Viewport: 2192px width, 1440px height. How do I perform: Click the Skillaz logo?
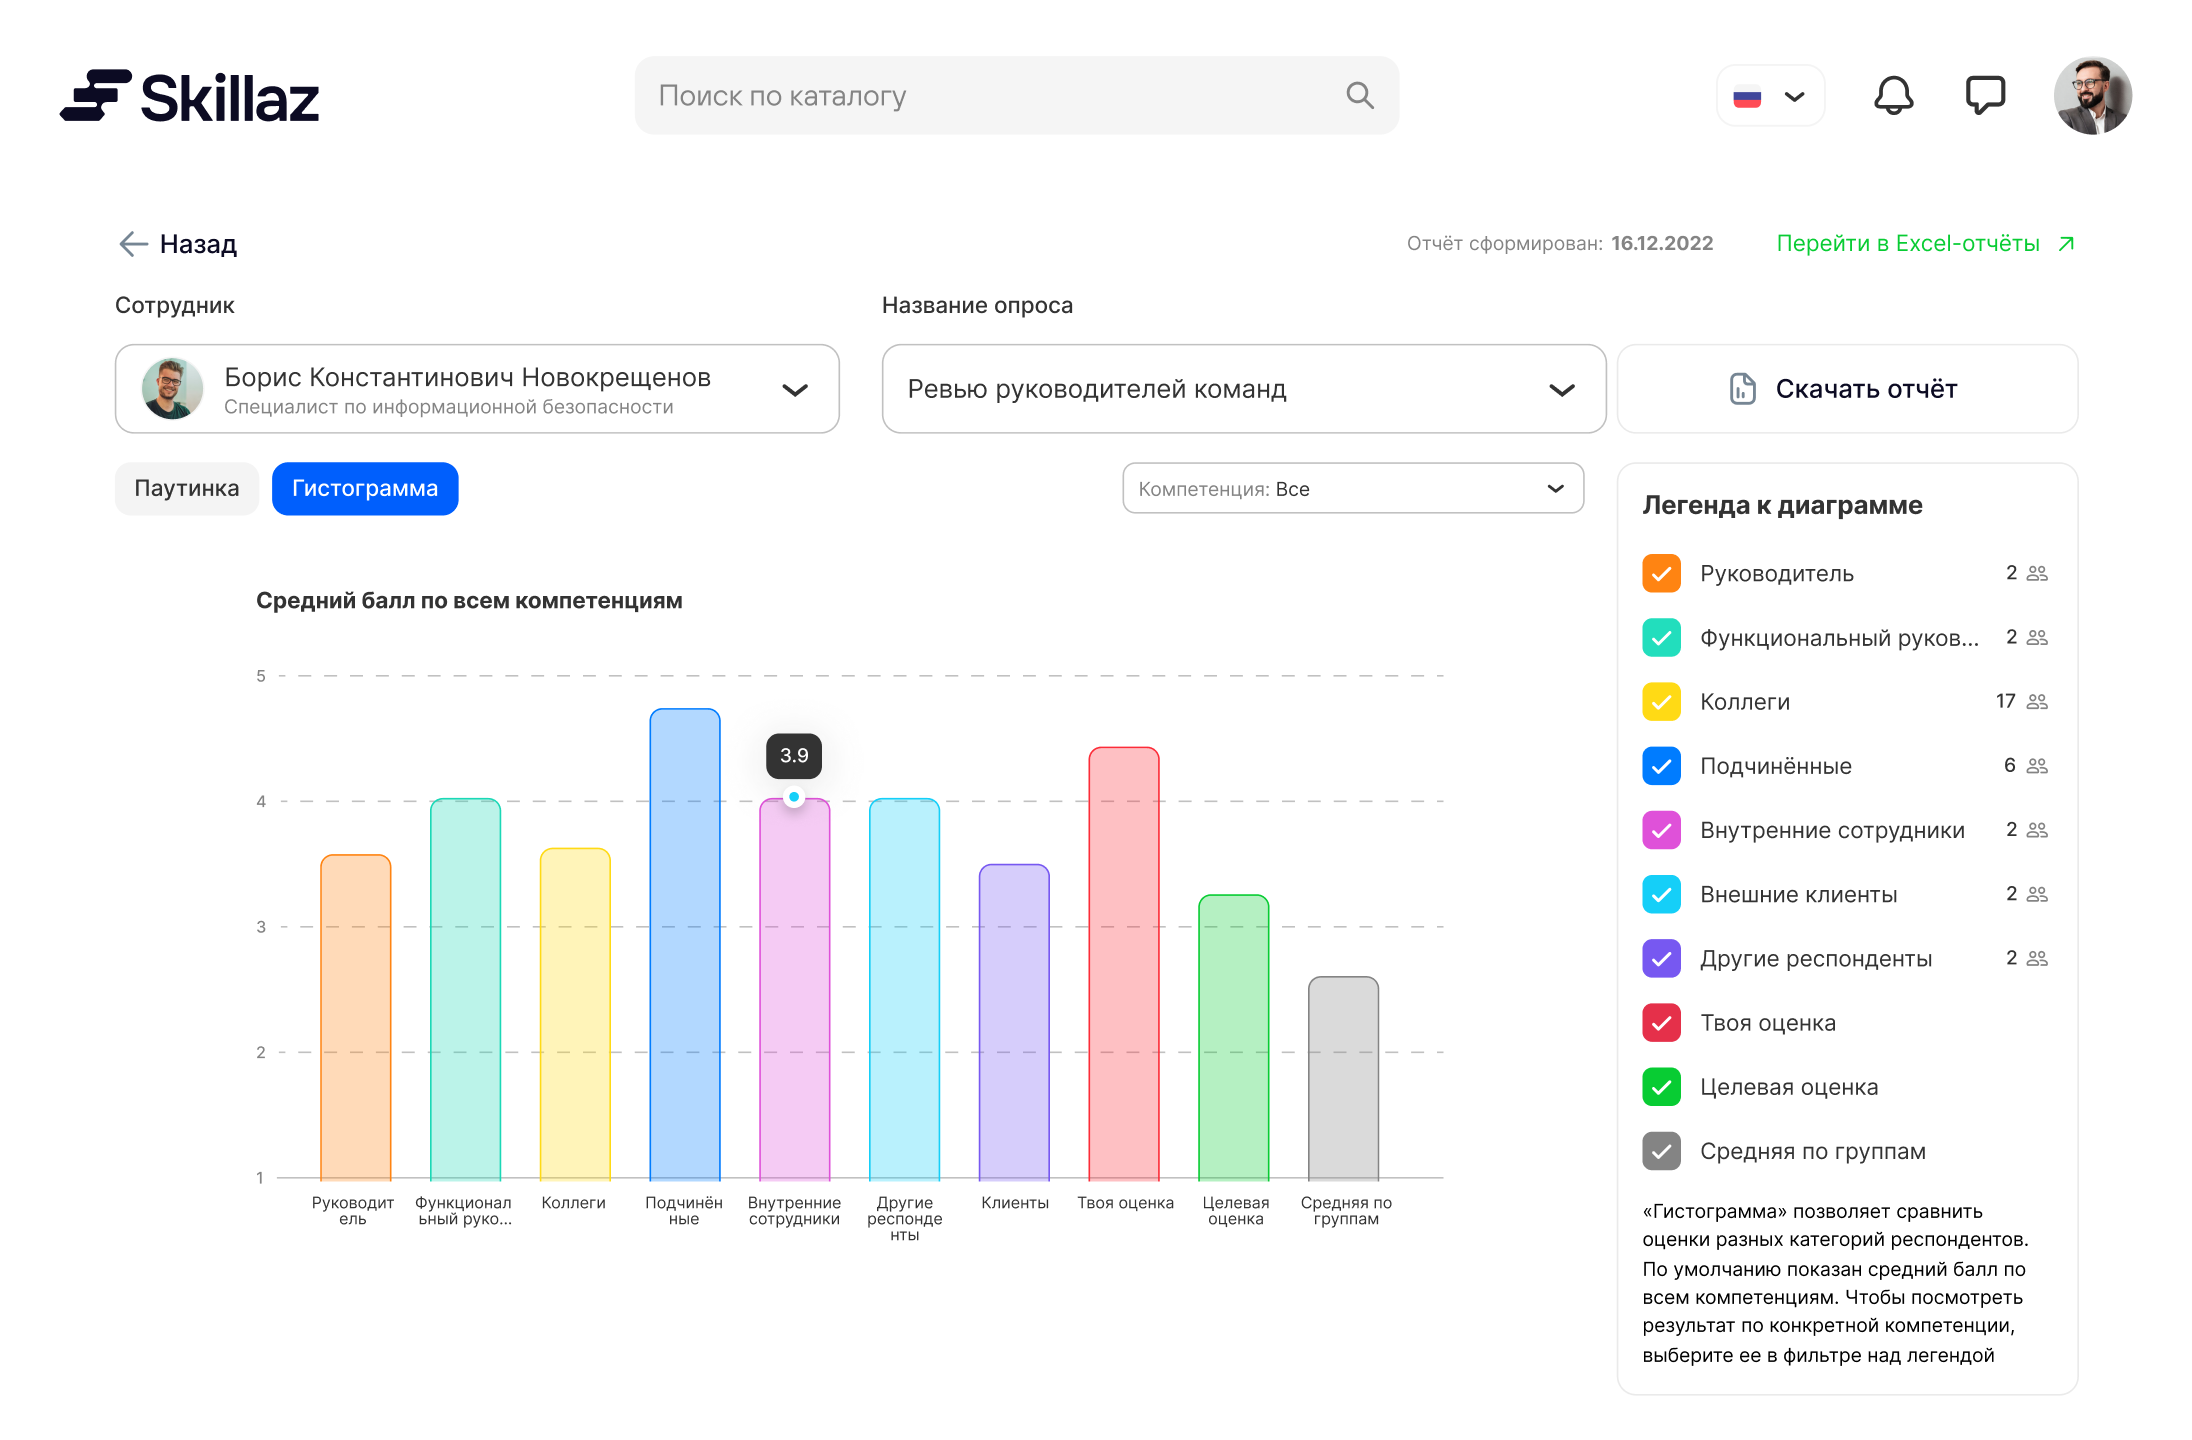tap(190, 97)
